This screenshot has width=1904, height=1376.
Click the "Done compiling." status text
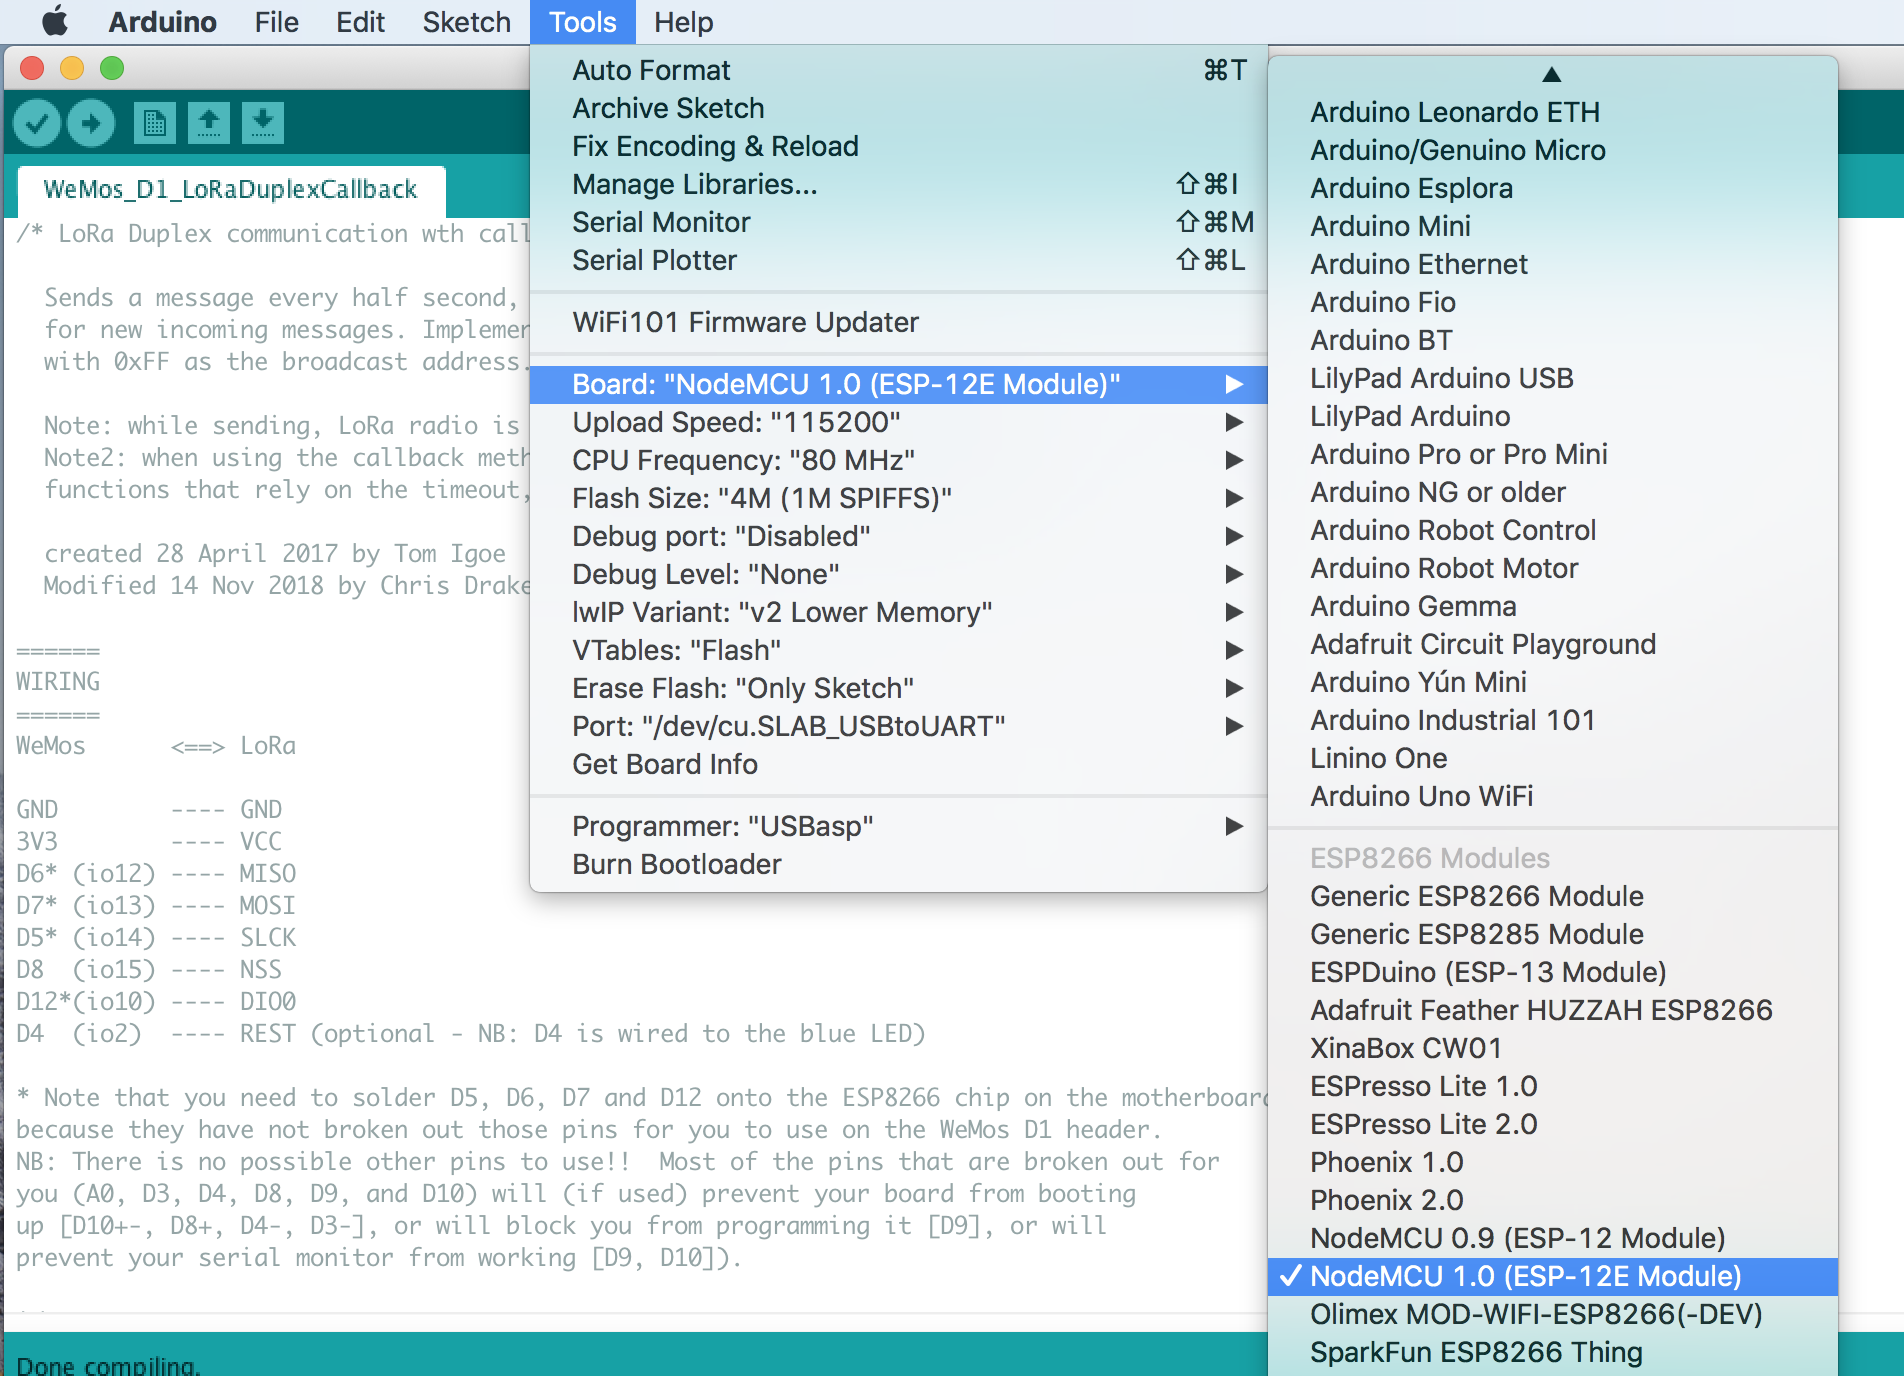108,1365
